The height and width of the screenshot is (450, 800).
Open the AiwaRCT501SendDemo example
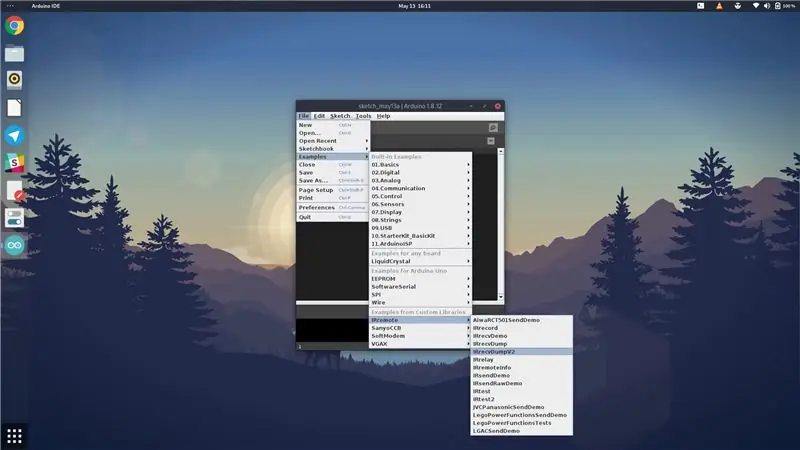521,320
